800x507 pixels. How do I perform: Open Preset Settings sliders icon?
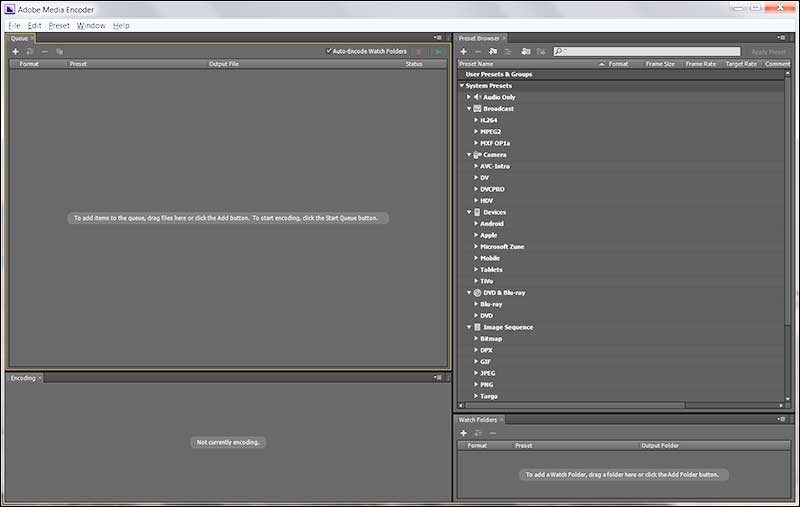pos(508,52)
